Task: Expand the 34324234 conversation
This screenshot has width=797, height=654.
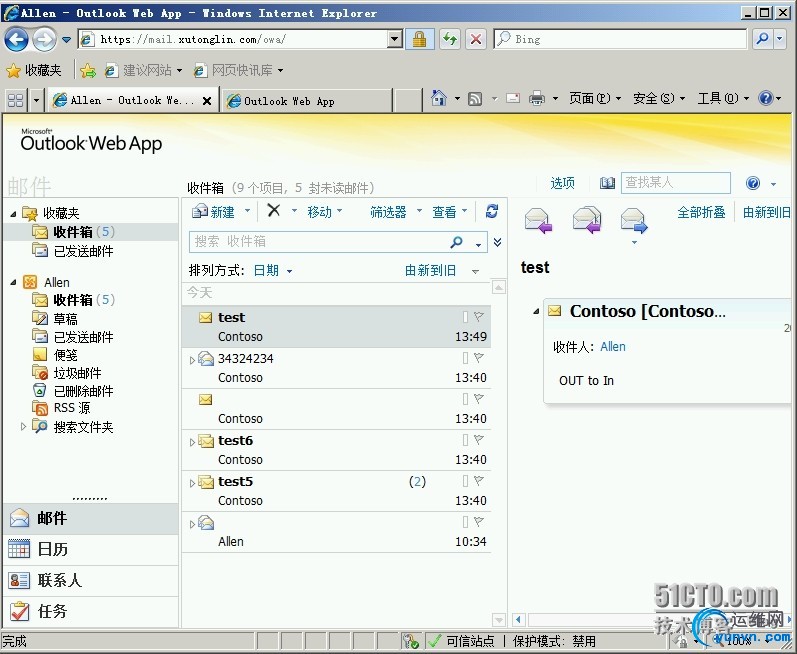Action: coord(192,360)
